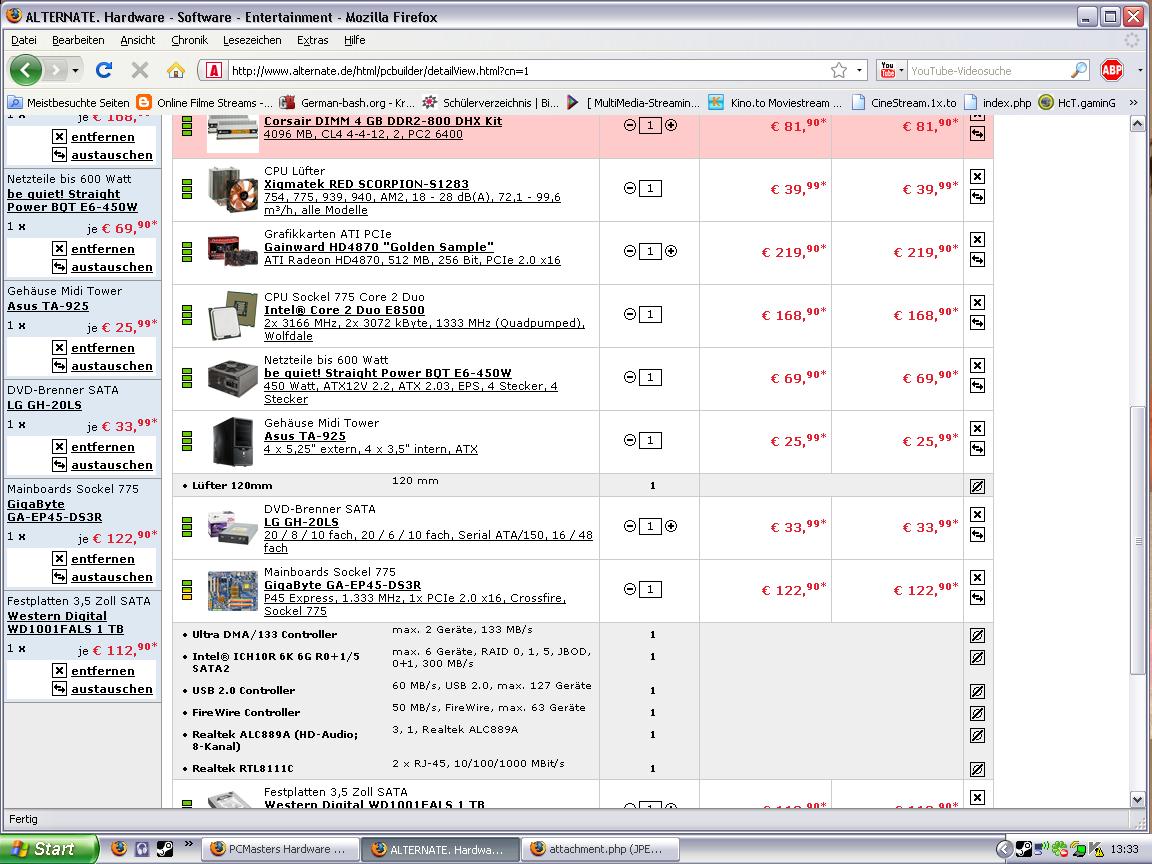The height and width of the screenshot is (864, 1152).
Task: Remove Asus TA-925 case row with X icon
Action: [x=977, y=428]
